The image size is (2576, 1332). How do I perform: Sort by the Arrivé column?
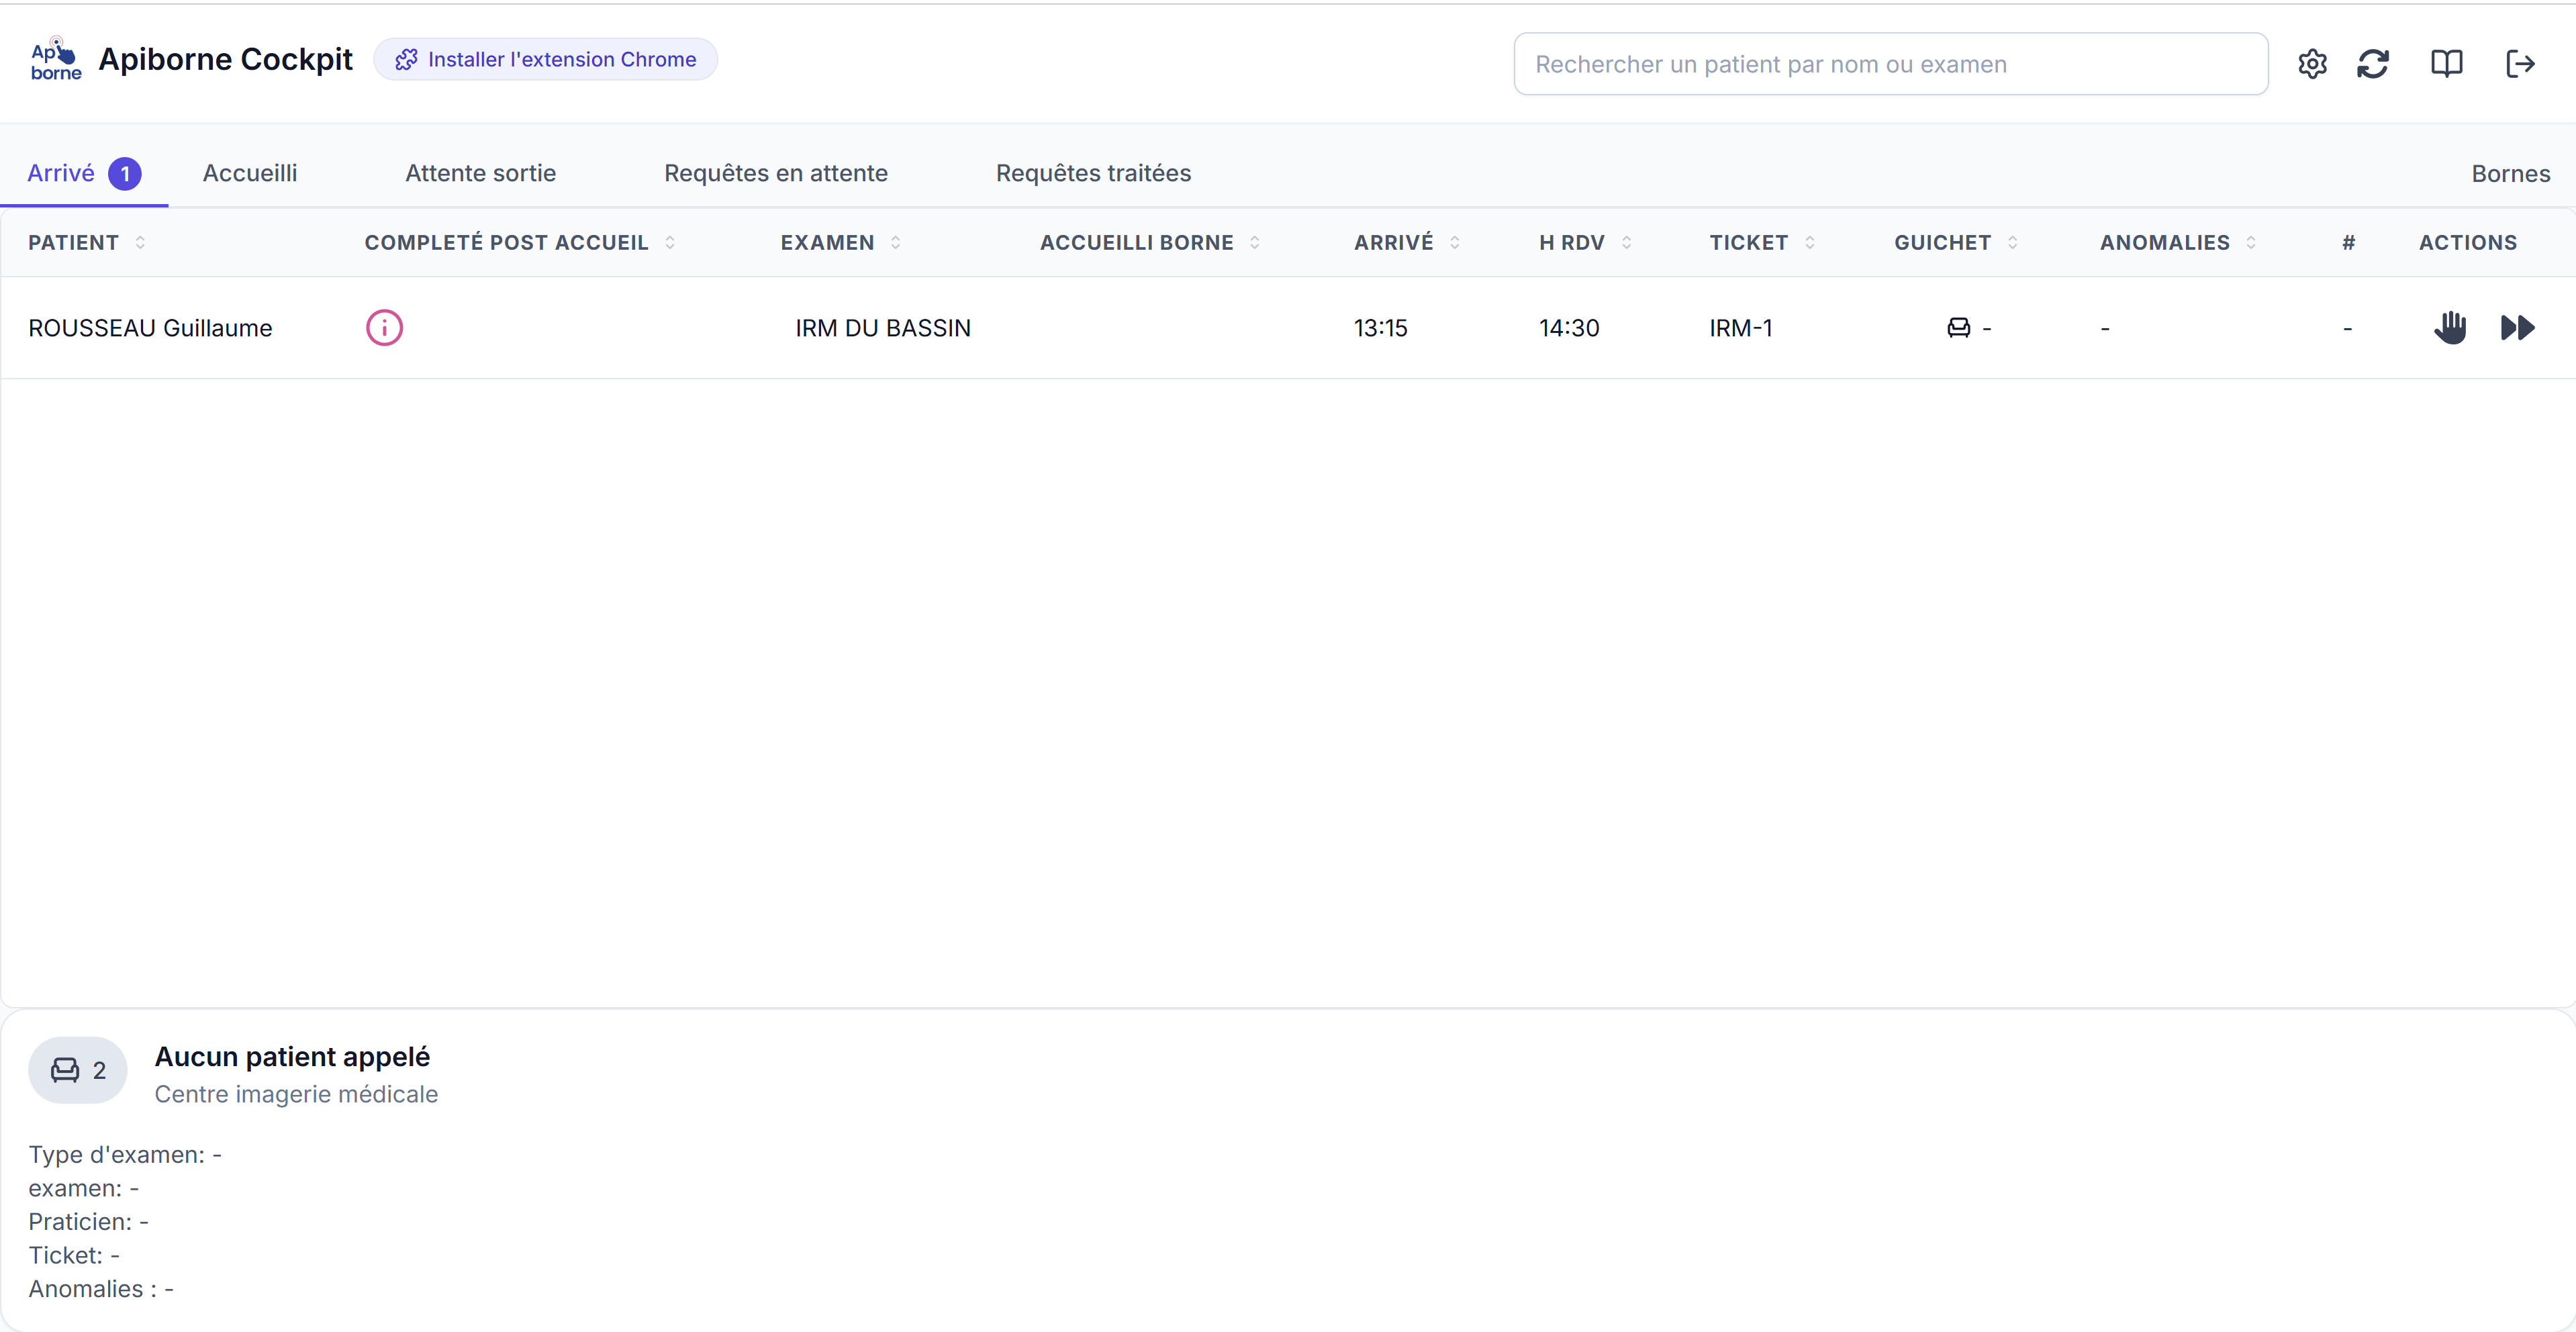click(x=1406, y=243)
